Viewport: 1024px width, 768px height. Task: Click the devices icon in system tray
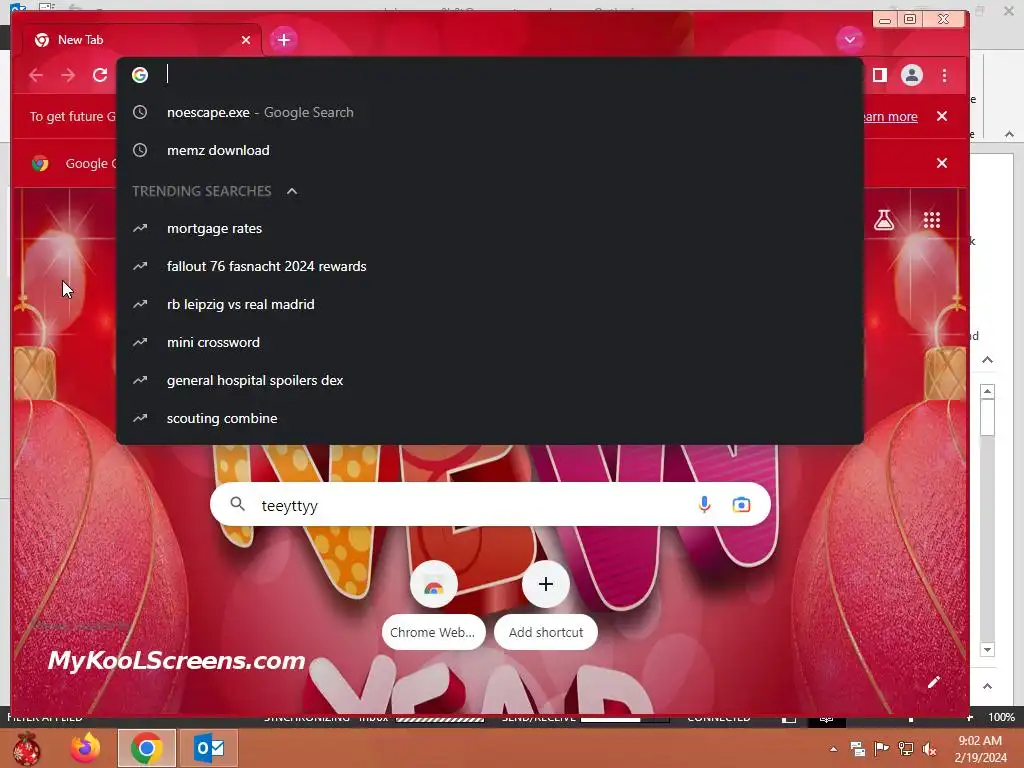click(x=857, y=748)
